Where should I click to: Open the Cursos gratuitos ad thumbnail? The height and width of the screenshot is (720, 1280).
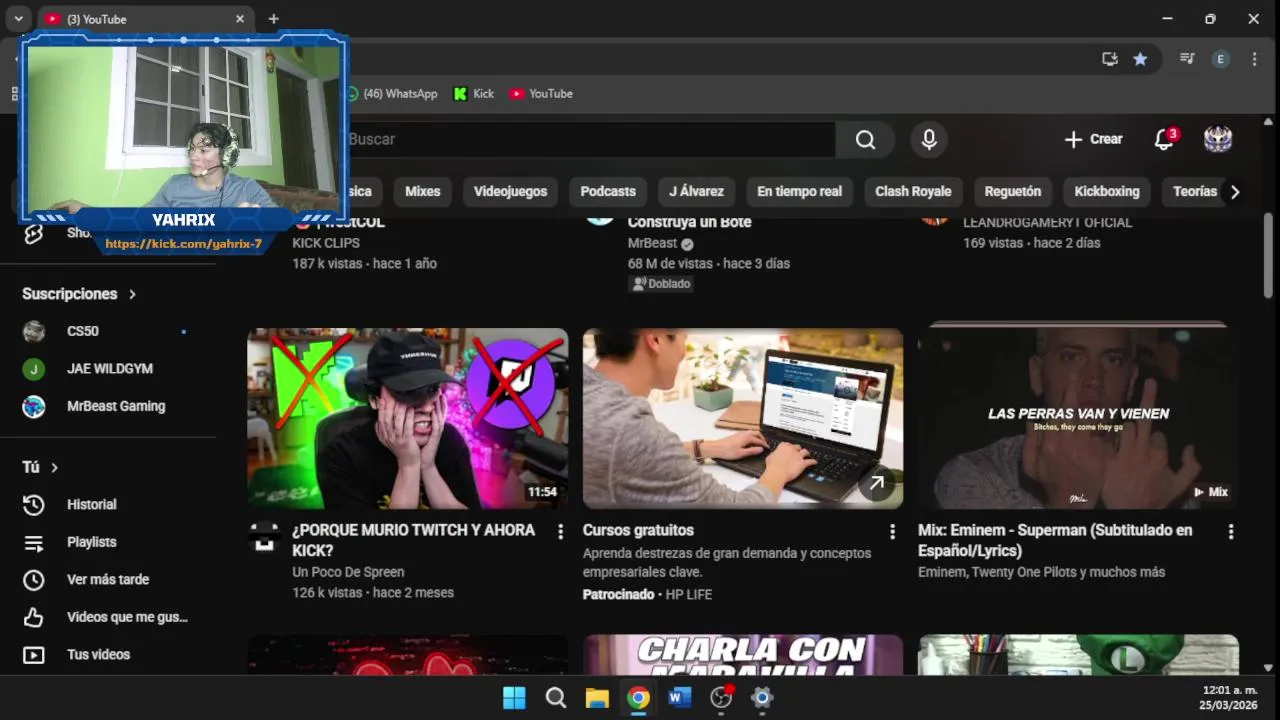[743, 419]
